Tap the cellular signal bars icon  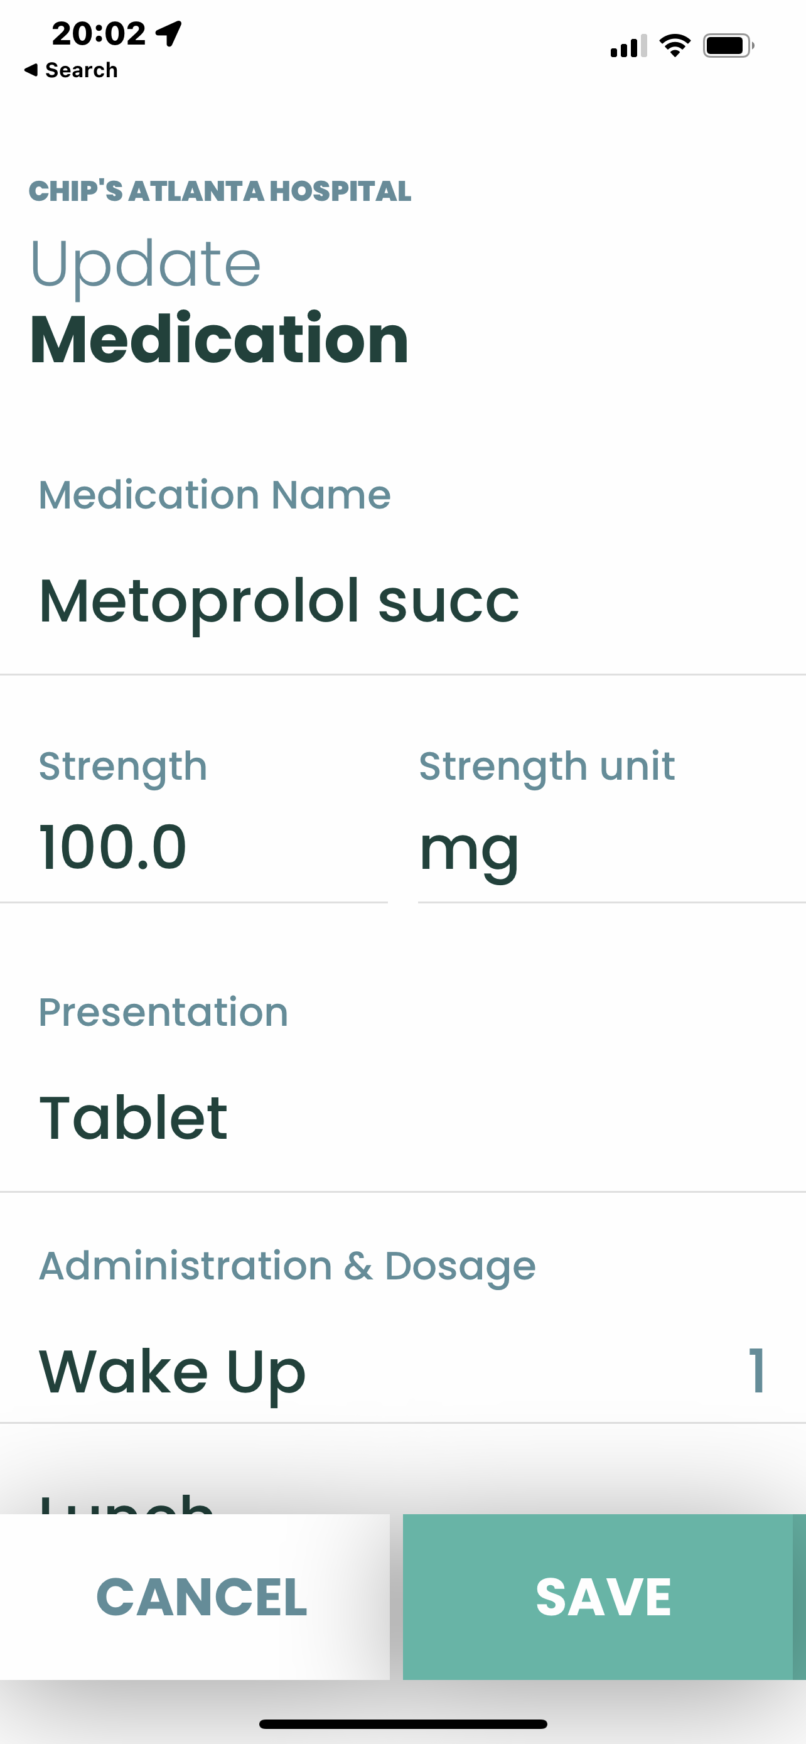(628, 46)
